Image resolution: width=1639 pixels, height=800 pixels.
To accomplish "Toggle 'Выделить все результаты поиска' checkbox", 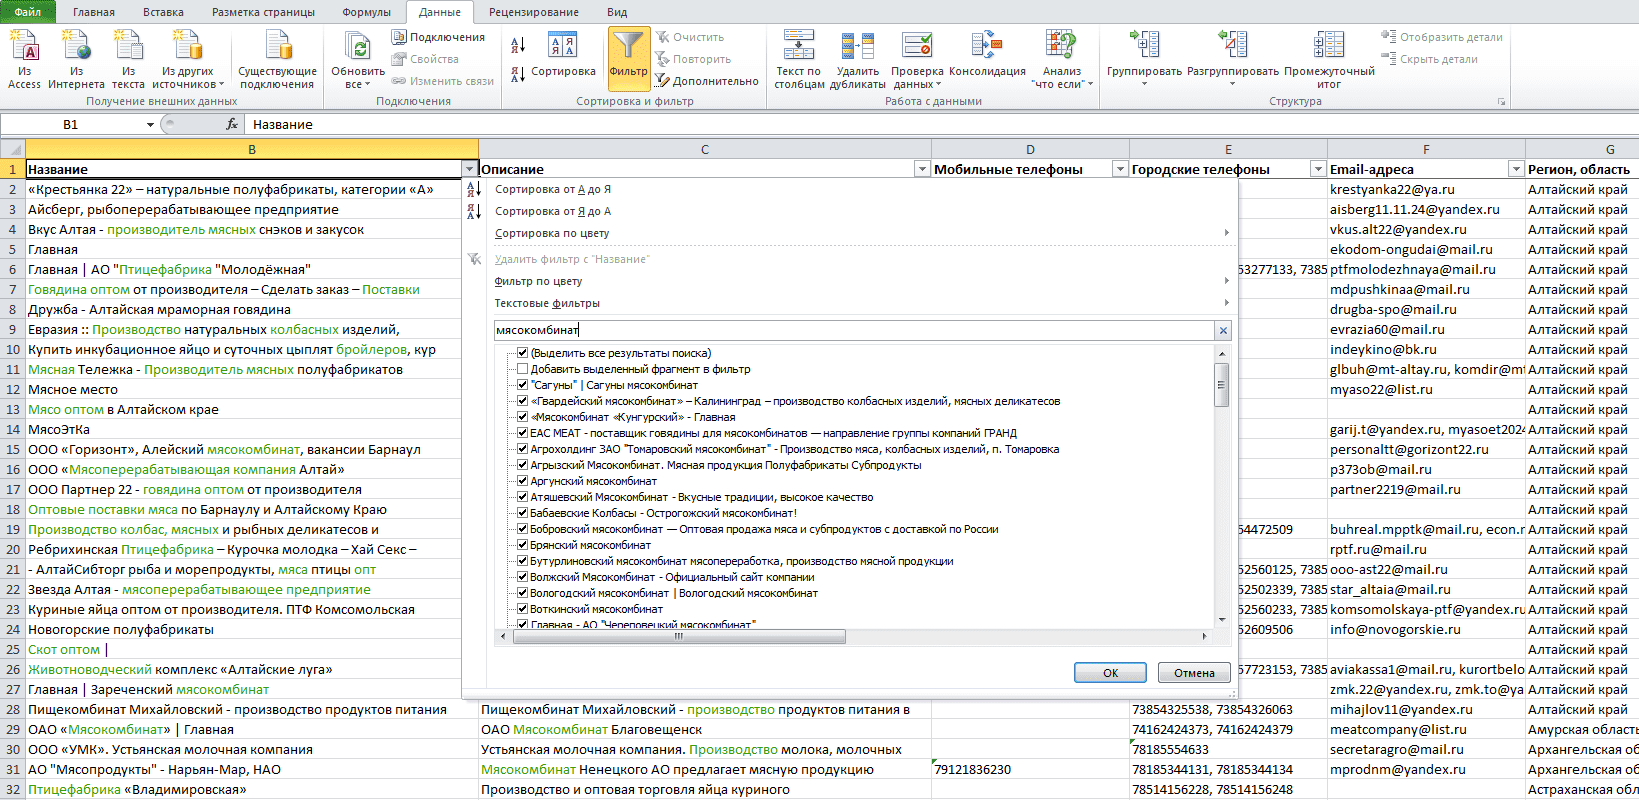I will (522, 353).
